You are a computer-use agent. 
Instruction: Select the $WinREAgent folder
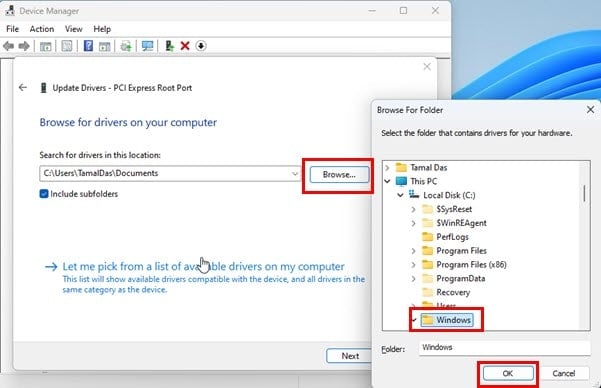tap(461, 223)
